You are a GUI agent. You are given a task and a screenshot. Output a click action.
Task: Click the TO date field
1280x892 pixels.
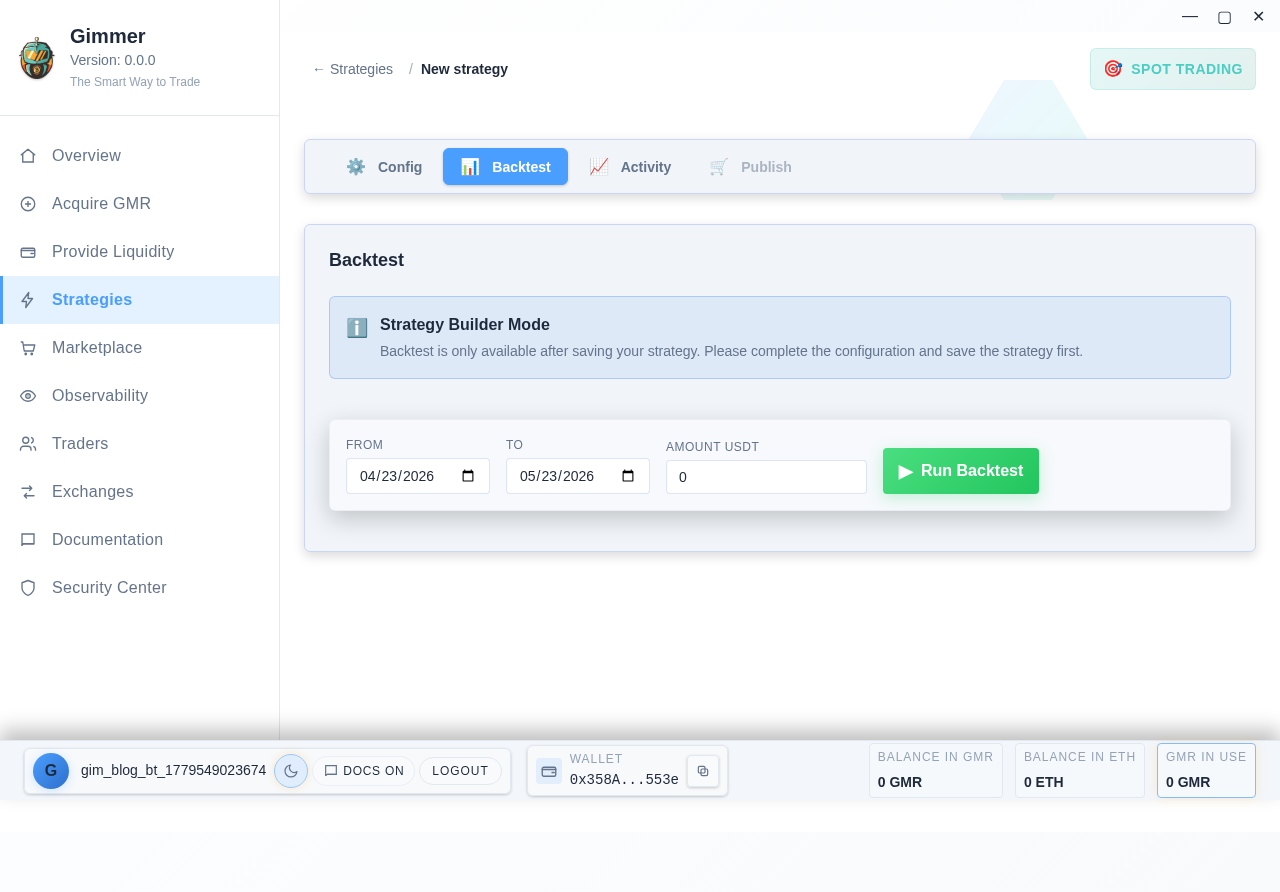[578, 476]
